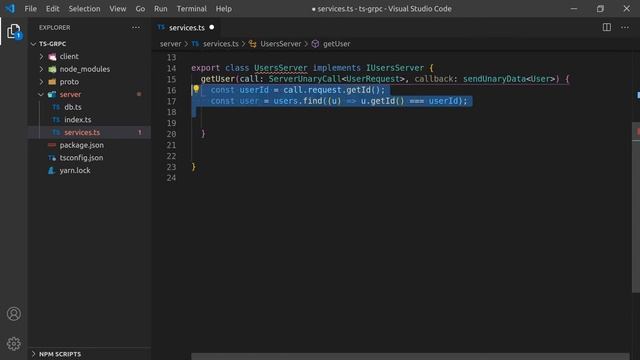The height and width of the screenshot is (360, 640).
Task: Click the lightbulb quick-fix on line 16
Action: [196, 89]
